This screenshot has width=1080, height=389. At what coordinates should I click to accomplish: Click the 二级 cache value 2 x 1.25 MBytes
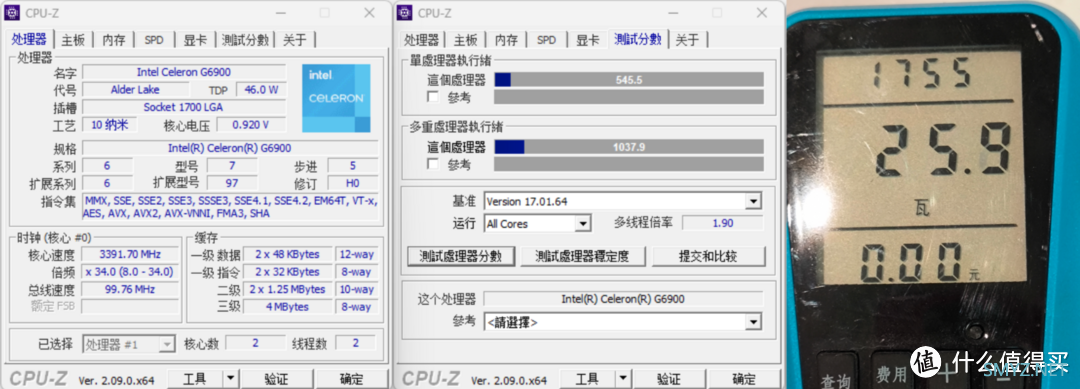point(287,289)
